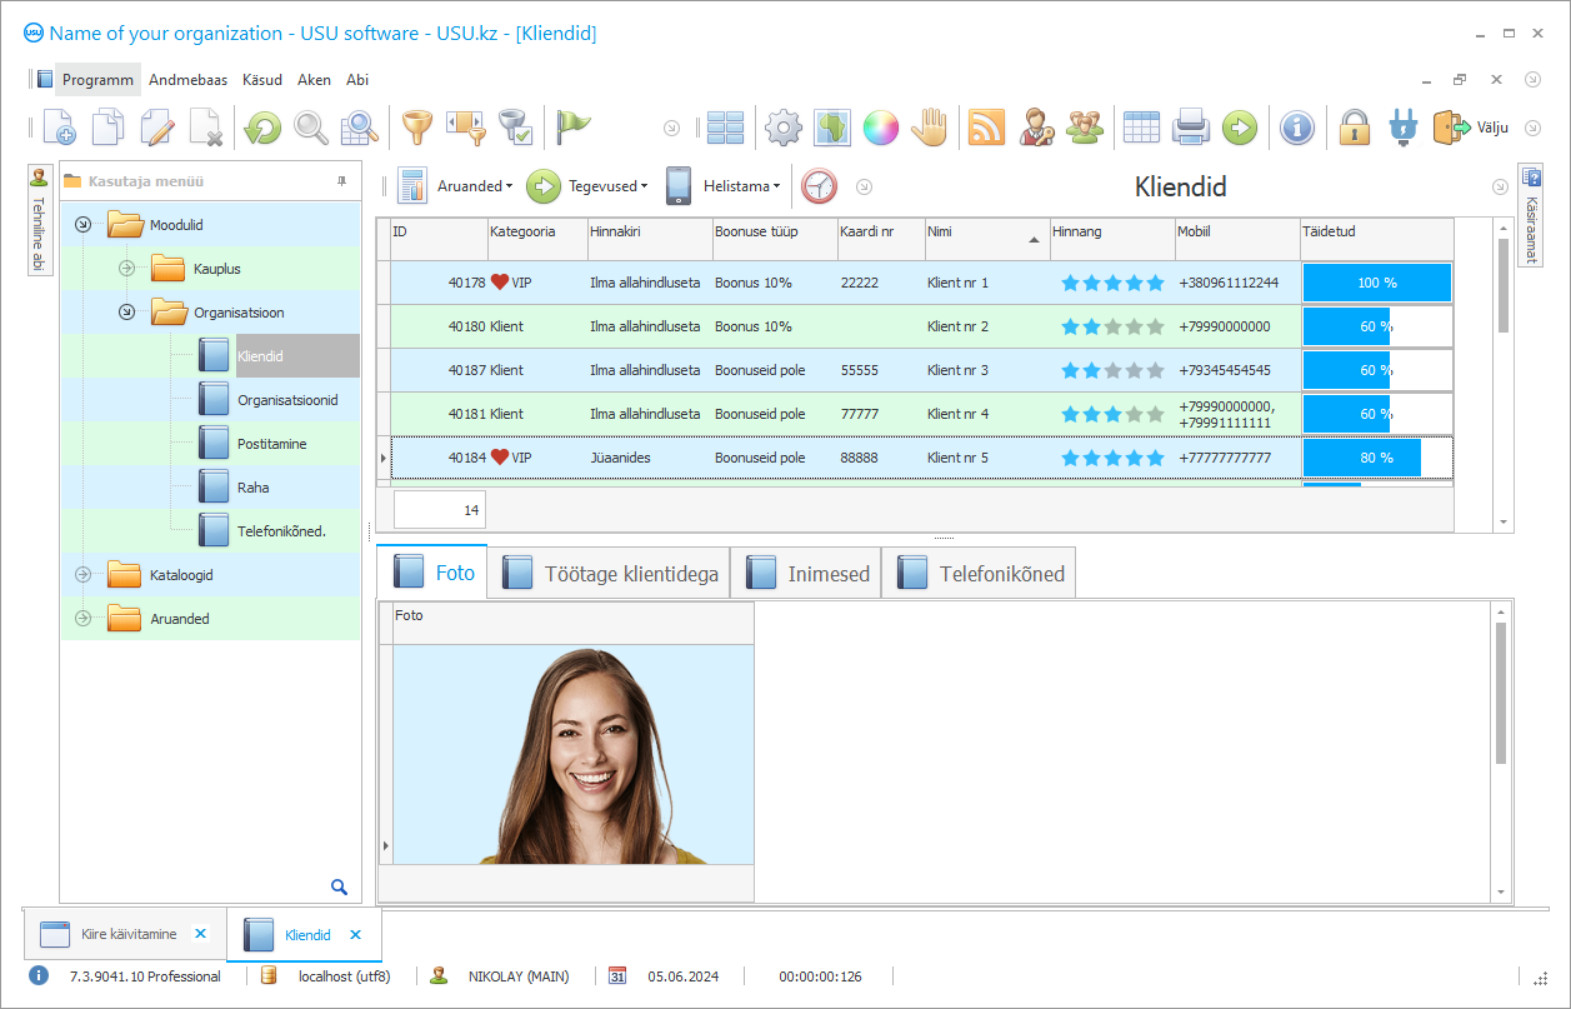This screenshot has height=1009, width=1571.
Task: Open the Tehniline abi side panel
Action: (39, 220)
